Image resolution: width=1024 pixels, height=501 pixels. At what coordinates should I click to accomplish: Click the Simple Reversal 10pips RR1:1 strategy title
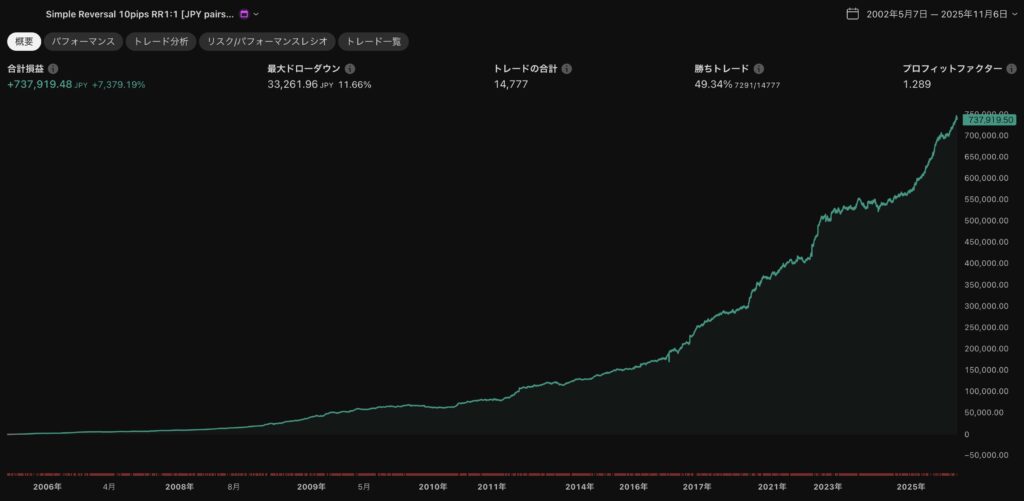click(139, 14)
